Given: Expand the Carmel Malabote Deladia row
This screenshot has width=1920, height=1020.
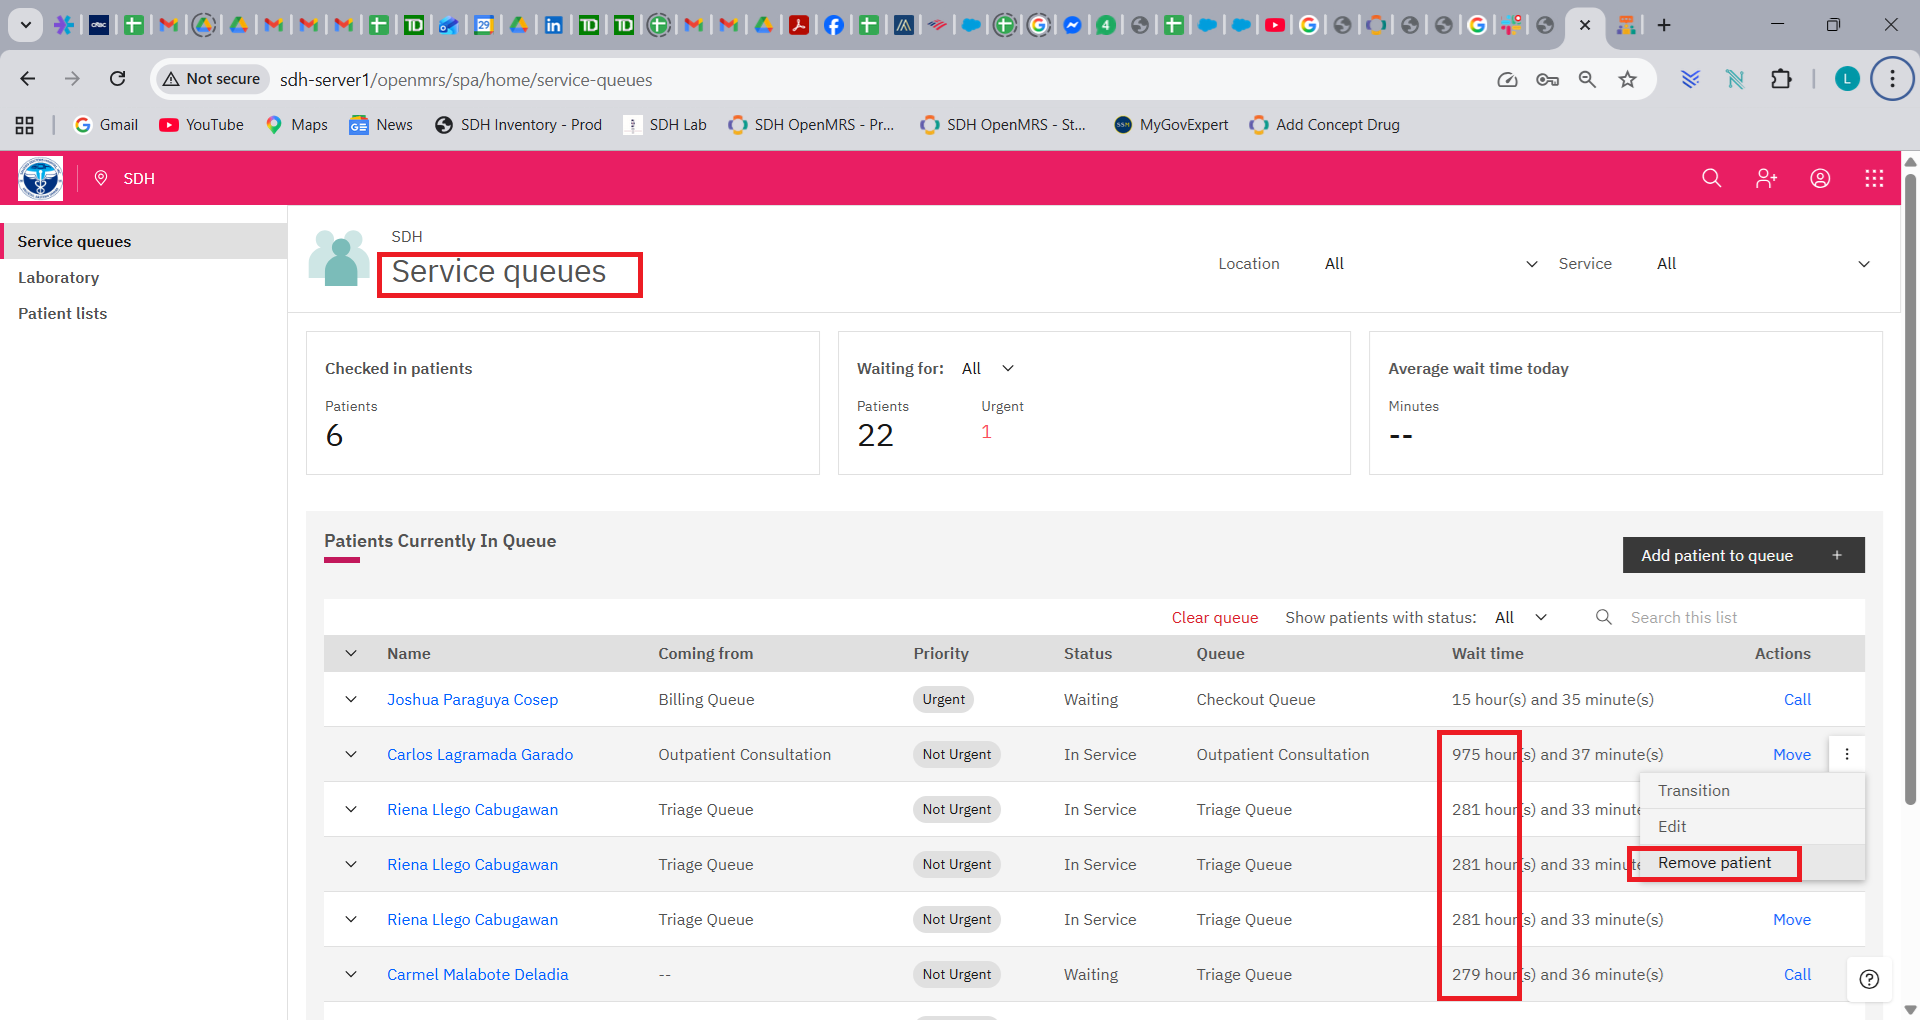Looking at the screenshot, I should 351,975.
